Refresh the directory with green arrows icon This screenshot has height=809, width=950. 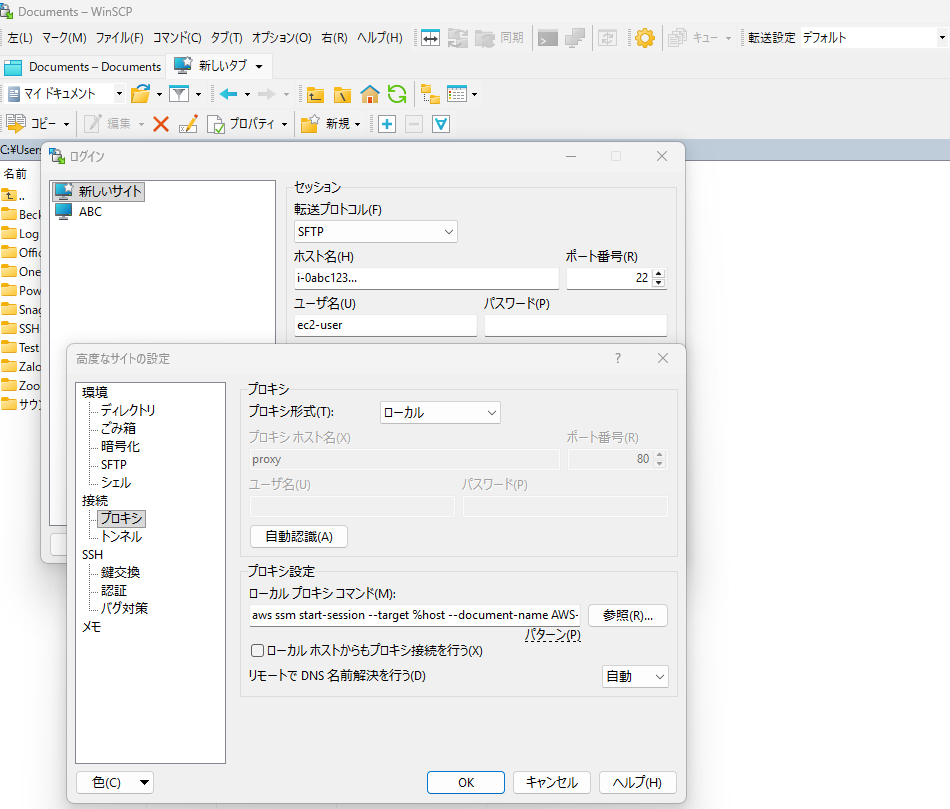397,94
